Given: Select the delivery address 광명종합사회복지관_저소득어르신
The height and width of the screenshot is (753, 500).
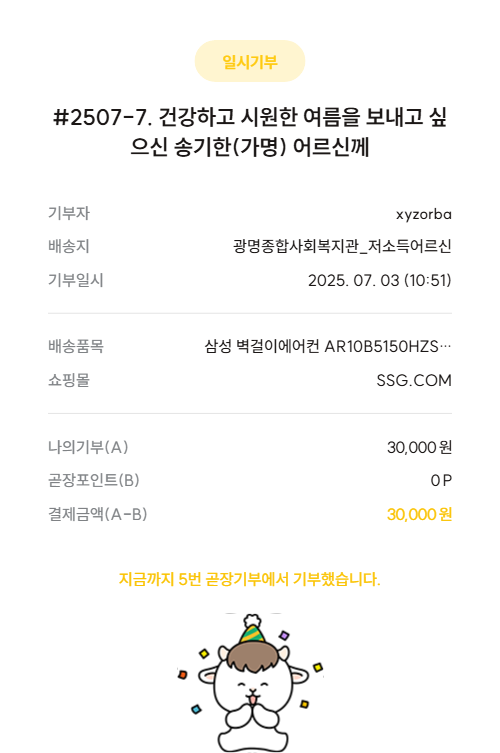Looking at the screenshot, I should [x=342, y=246].
